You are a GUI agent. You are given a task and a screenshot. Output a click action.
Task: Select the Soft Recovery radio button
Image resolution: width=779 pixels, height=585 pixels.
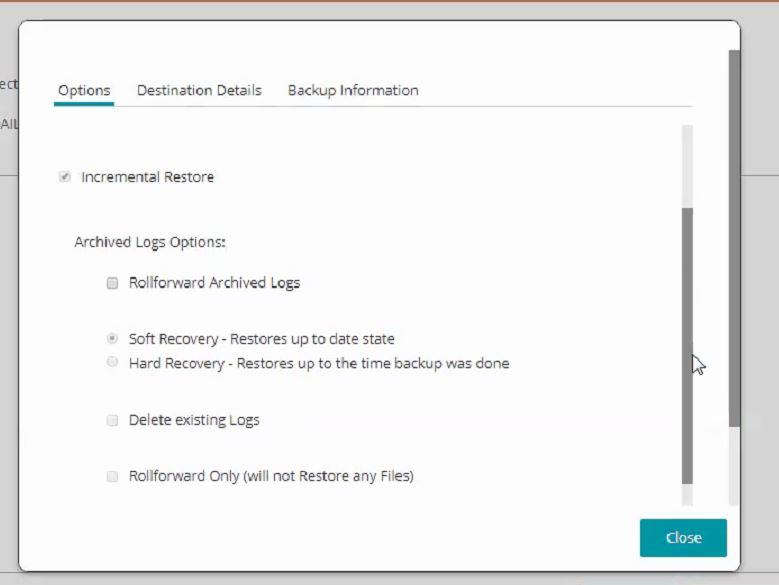(x=113, y=339)
